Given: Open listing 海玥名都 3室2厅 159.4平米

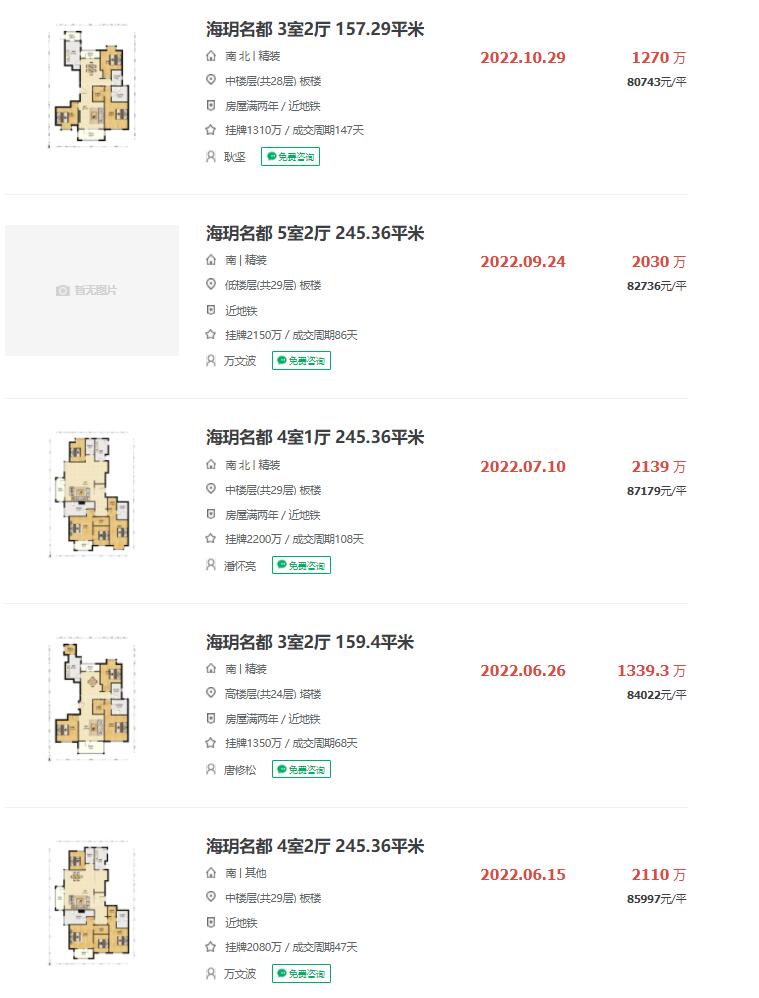Looking at the screenshot, I should pos(309,642).
